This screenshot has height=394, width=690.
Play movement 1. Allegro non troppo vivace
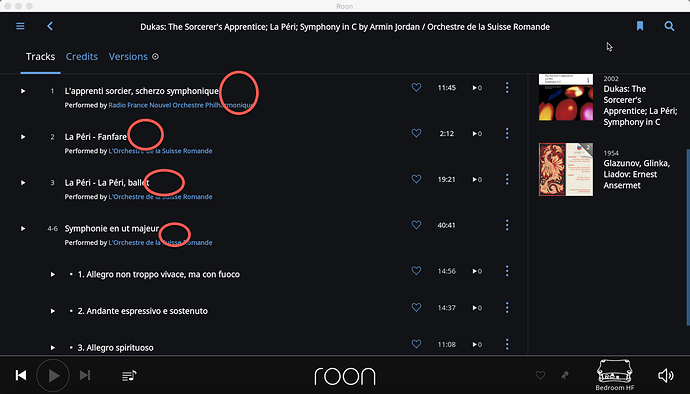[53, 274]
